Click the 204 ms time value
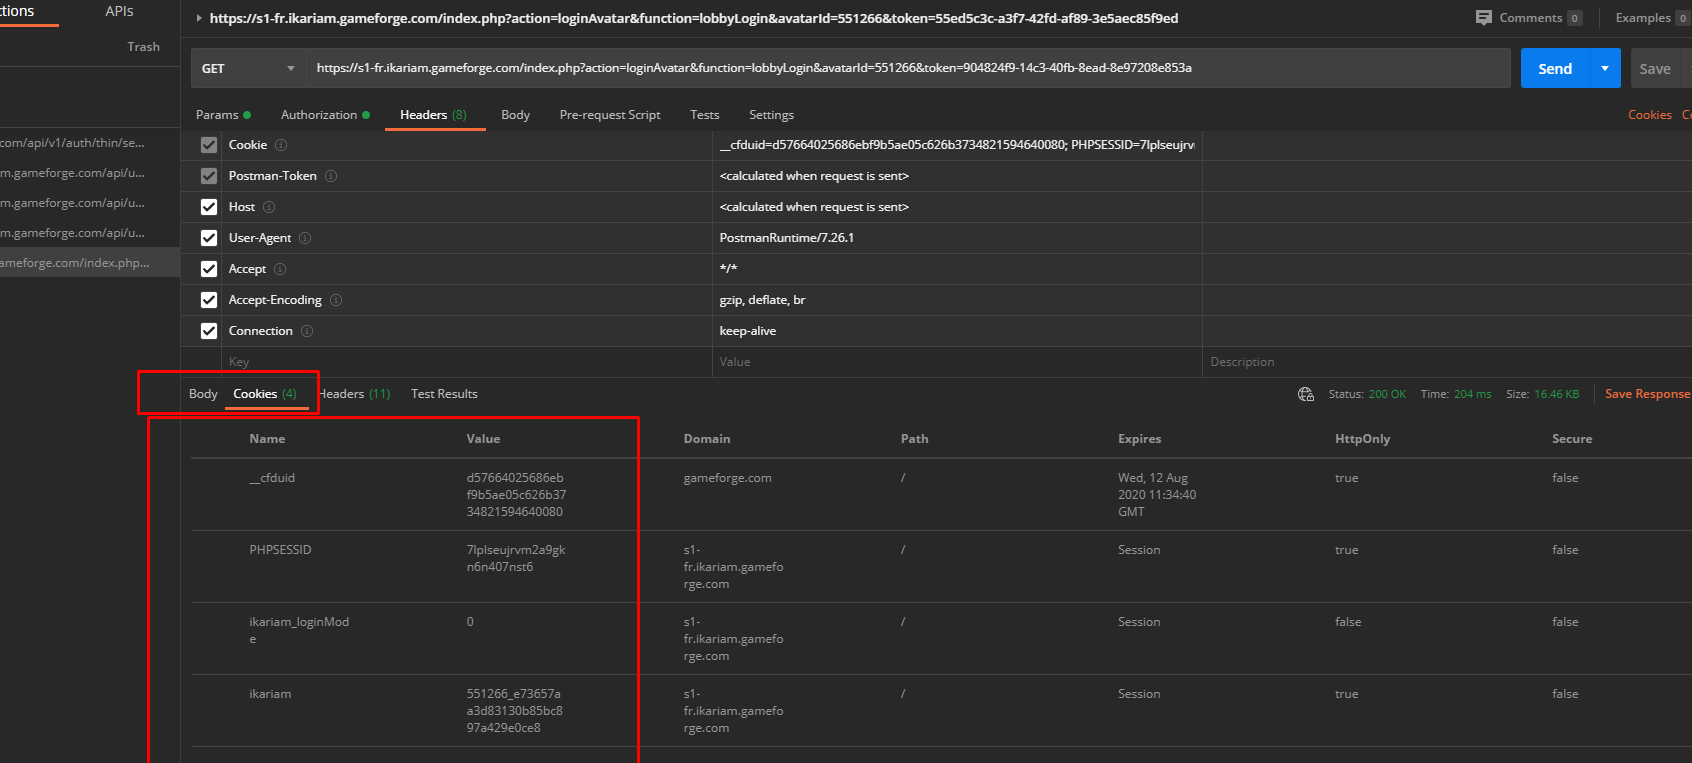This screenshot has width=1692, height=763. pyautogui.click(x=1472, y=394)
